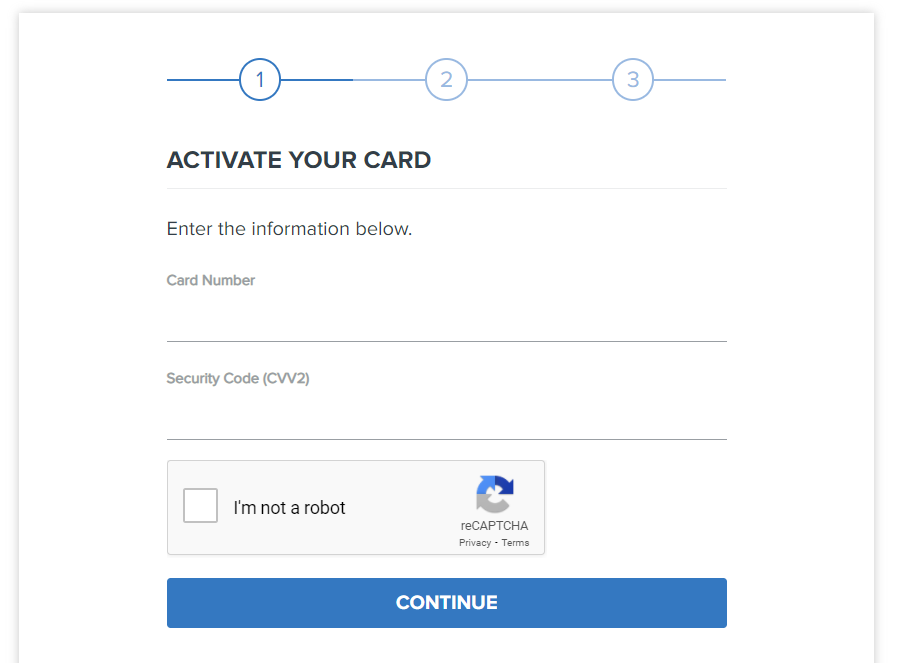Click the progress line between steps 2 and 3
This screenshot has height=663, width=911.
tap(540, 80)
